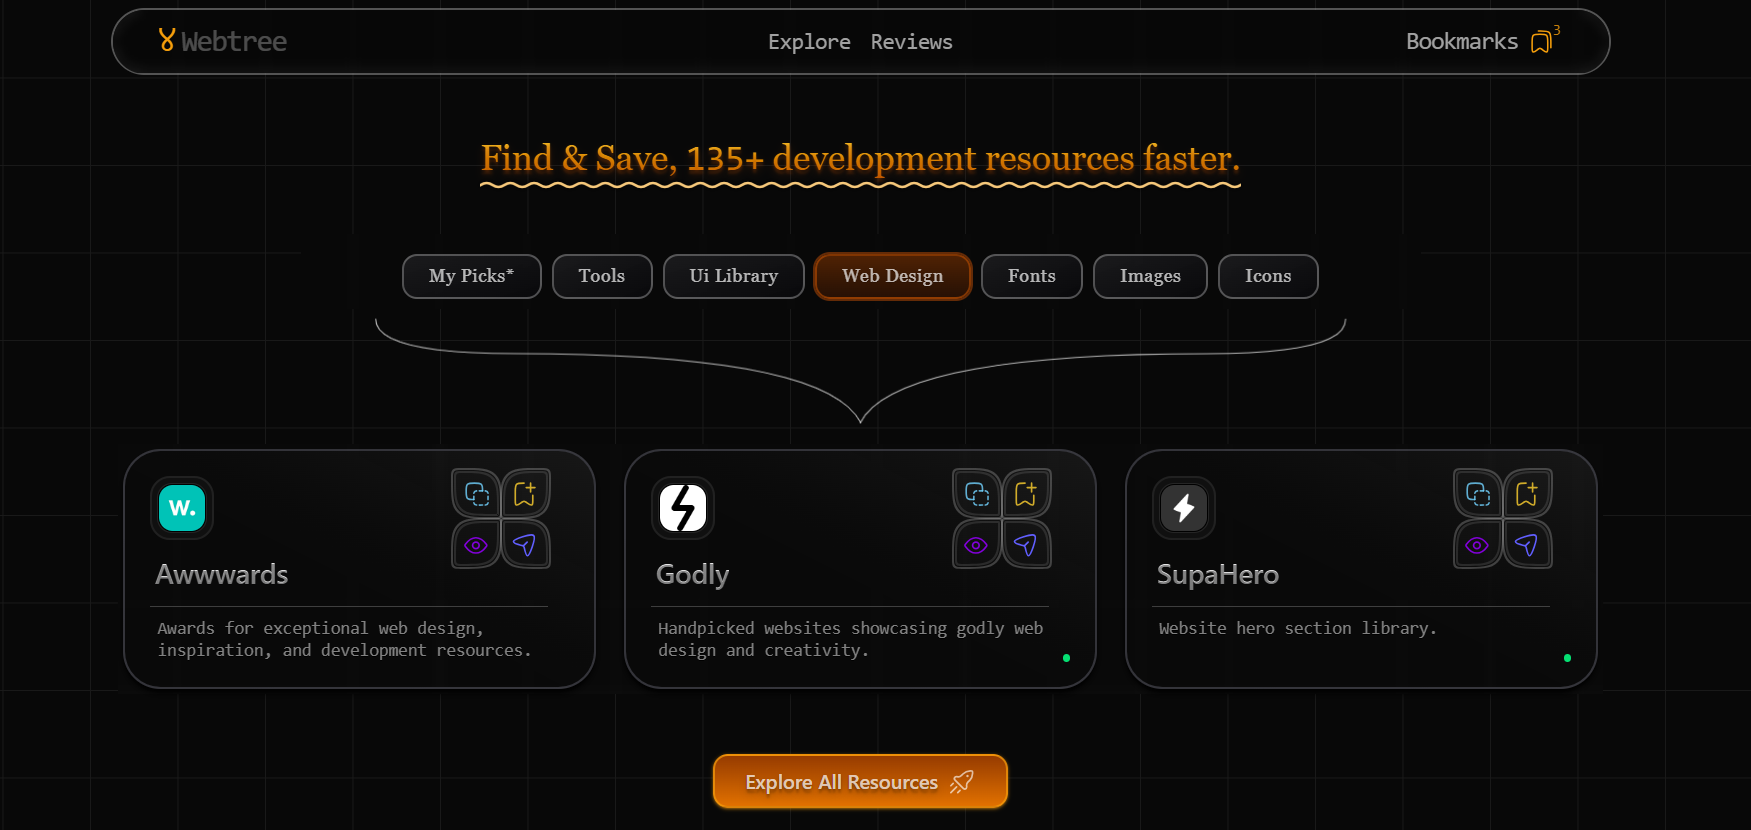Preview Godly with the eye icon
Image resolution: width=1751 pixels, height=830 pixels.
(x=977, y=545)
